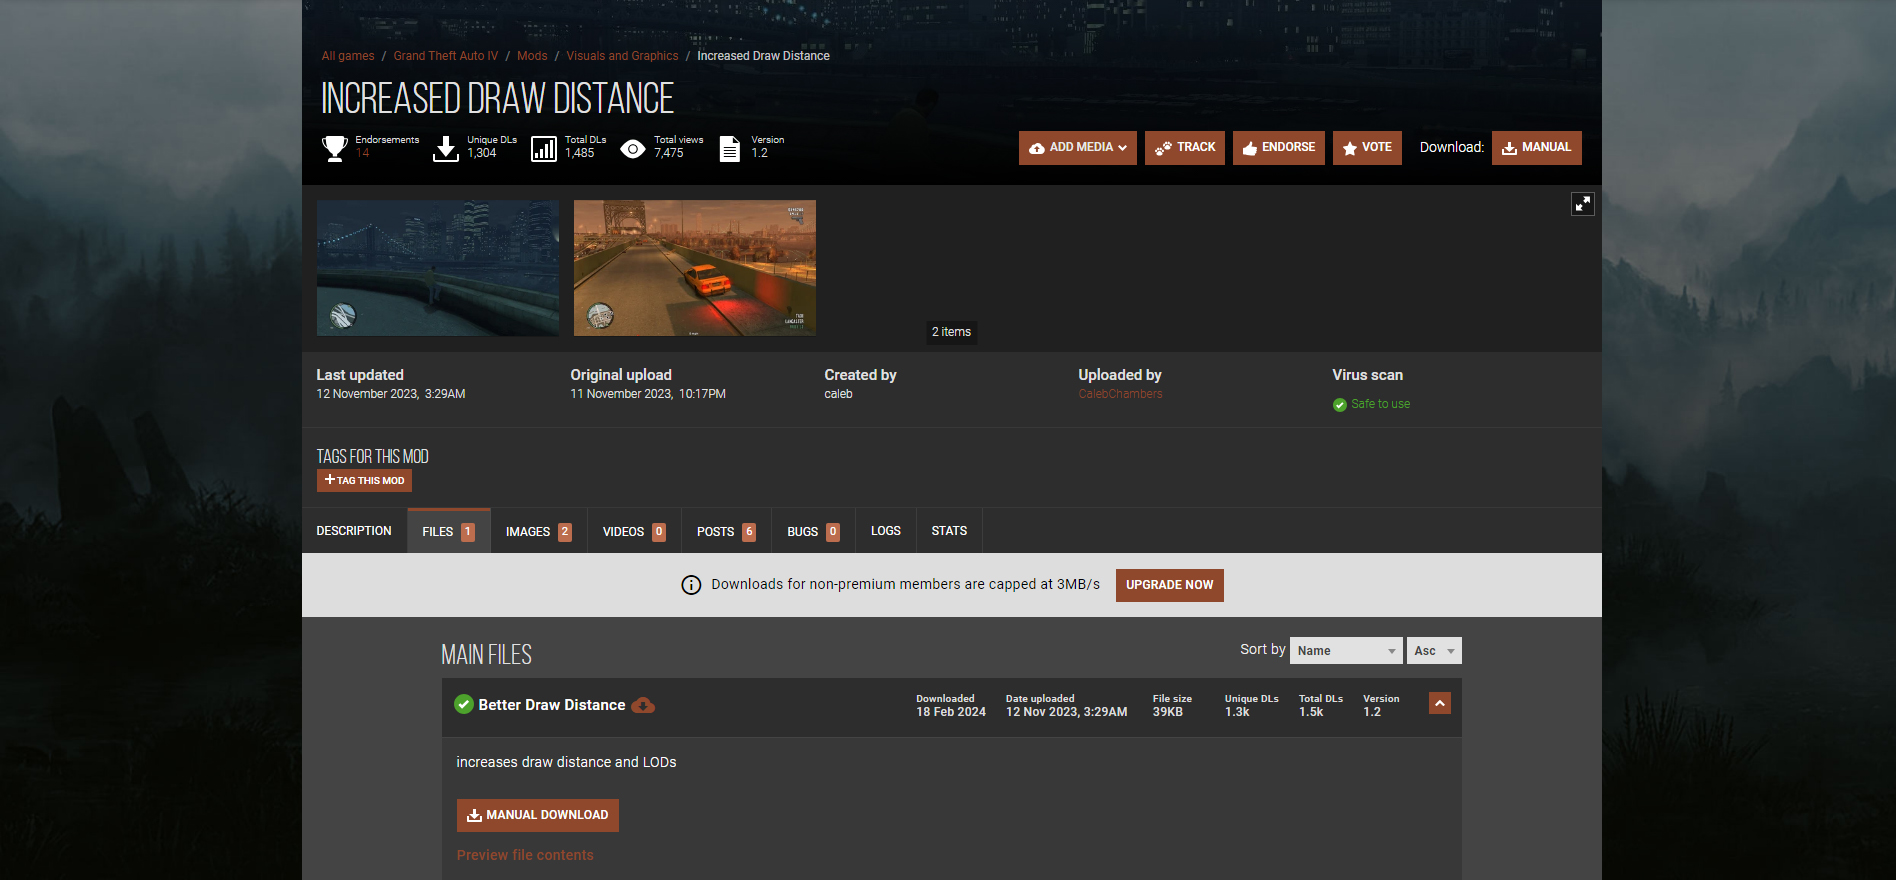Open the Asc sort order dropdown
This screenshot has height=880, width=1896.
[x=1434, y=651]
